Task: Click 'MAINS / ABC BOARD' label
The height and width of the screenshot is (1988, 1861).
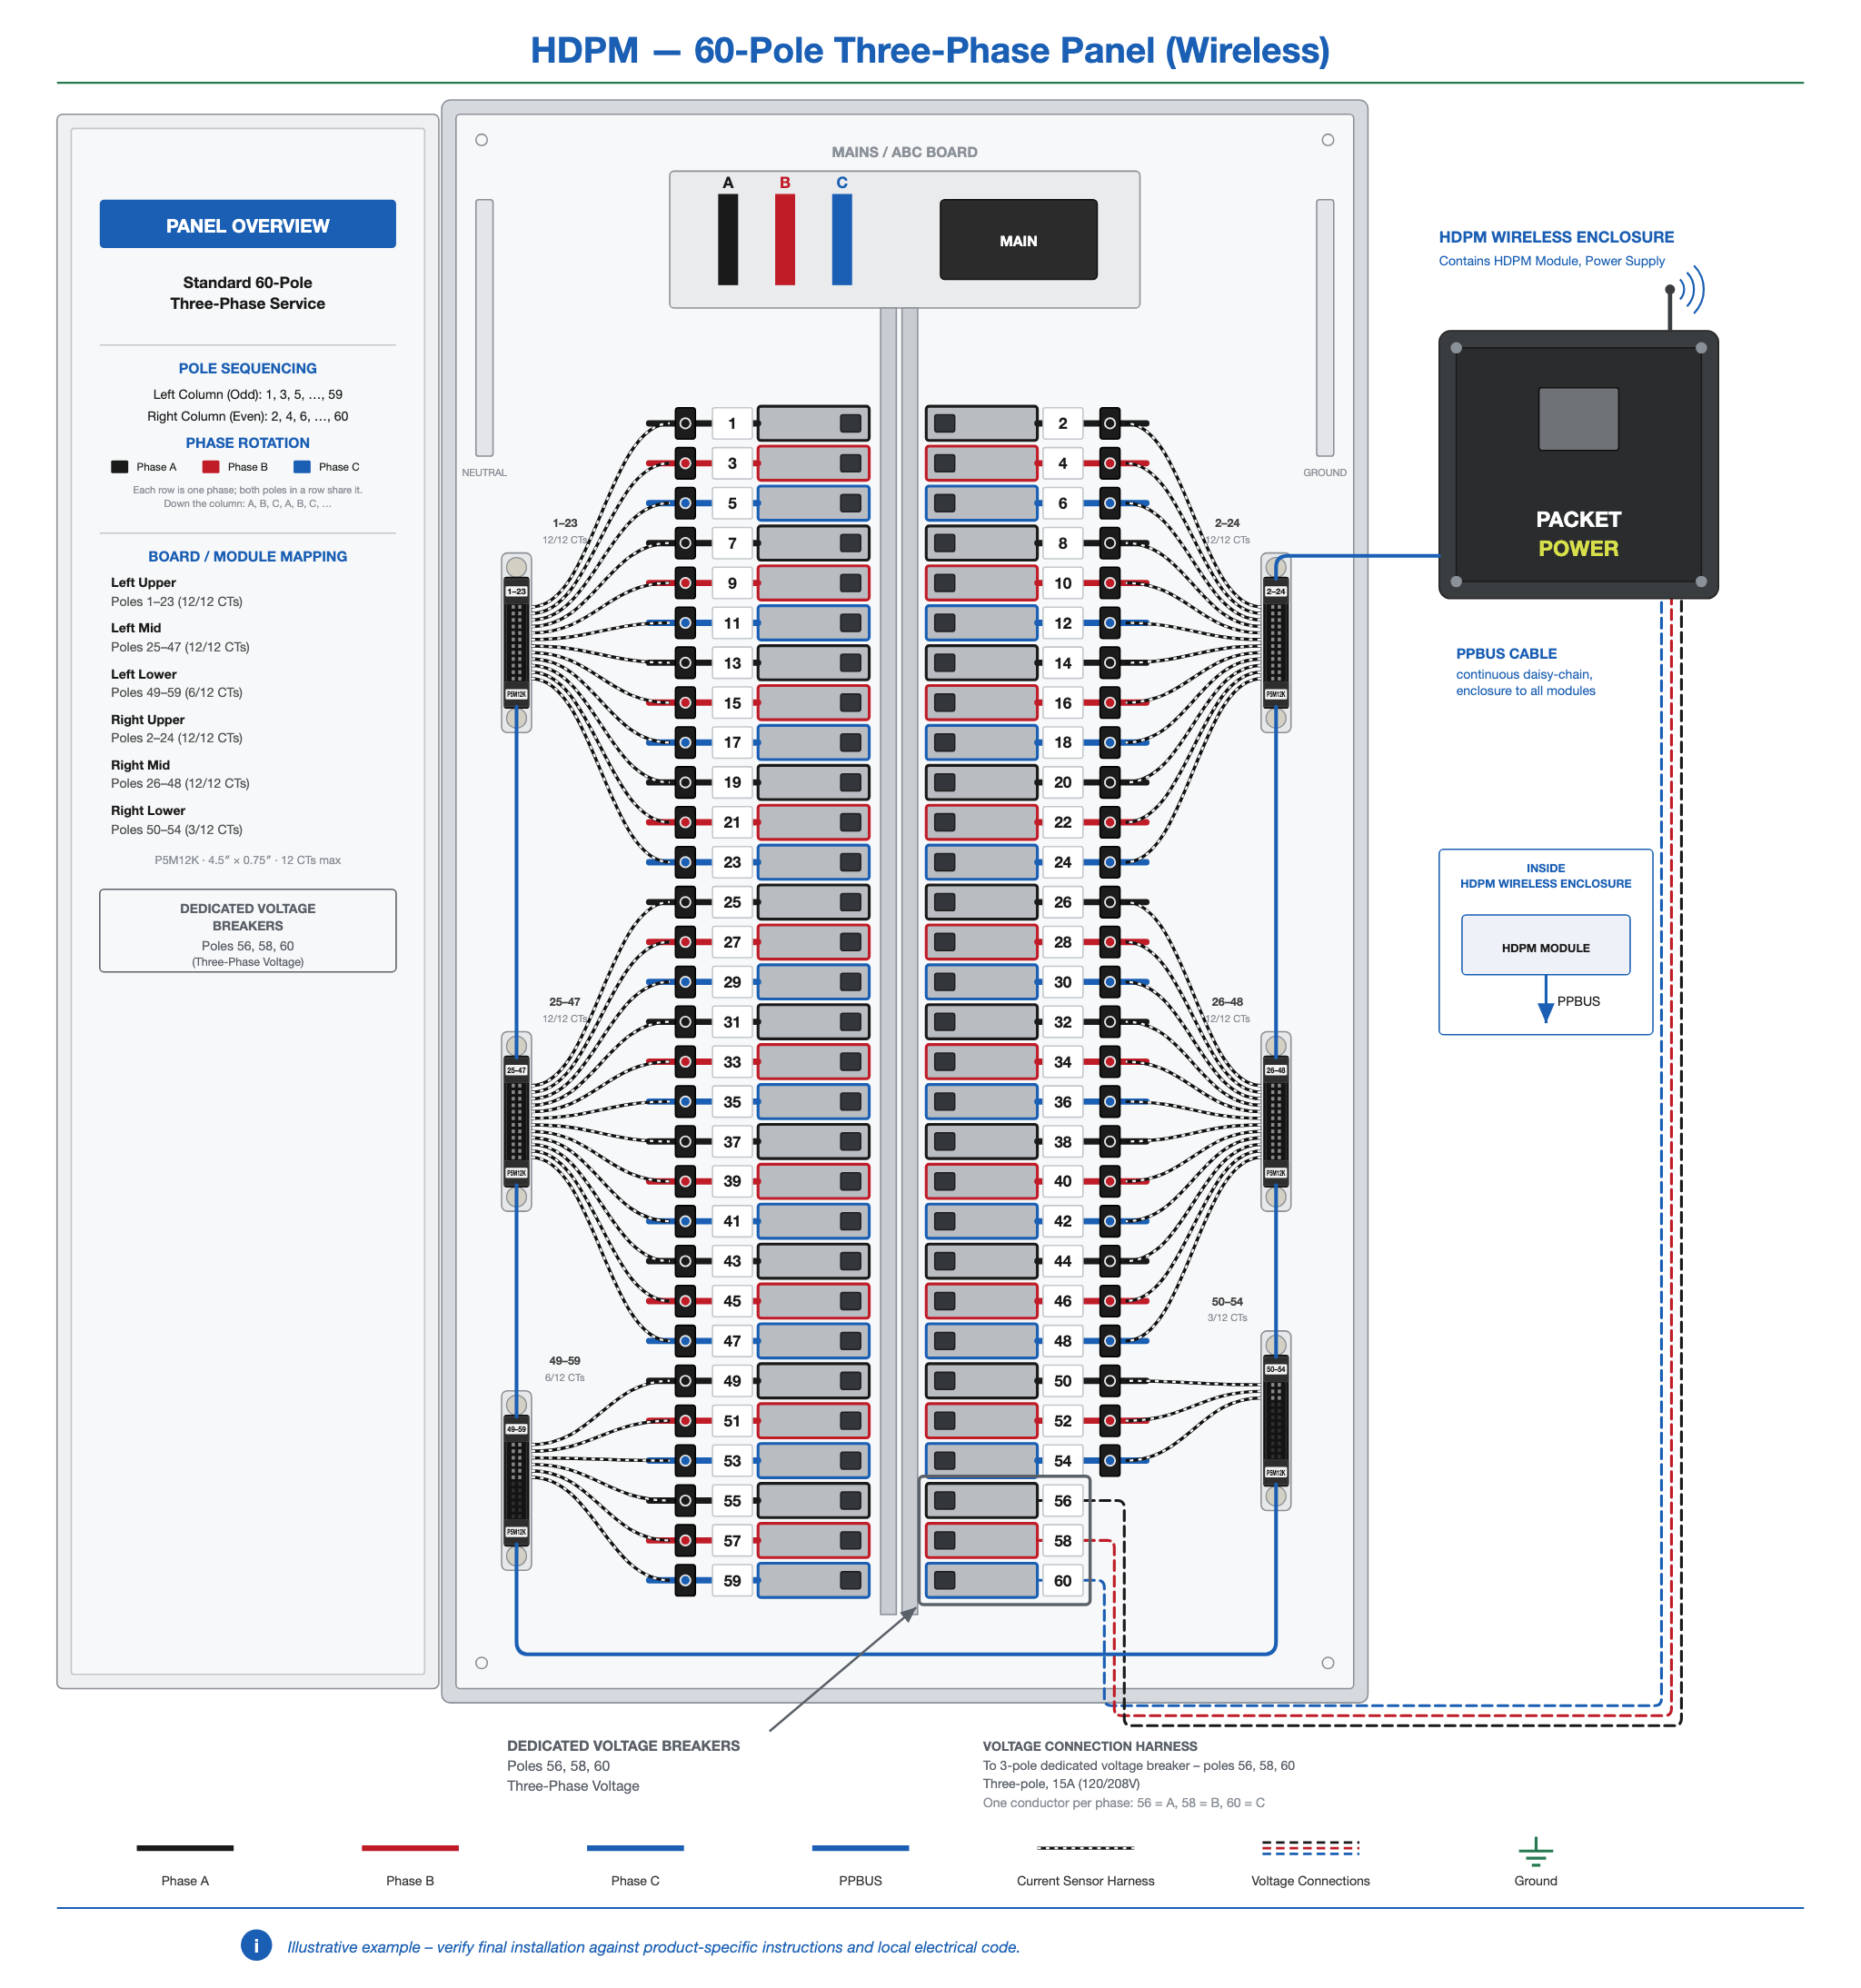Action: 905,152
